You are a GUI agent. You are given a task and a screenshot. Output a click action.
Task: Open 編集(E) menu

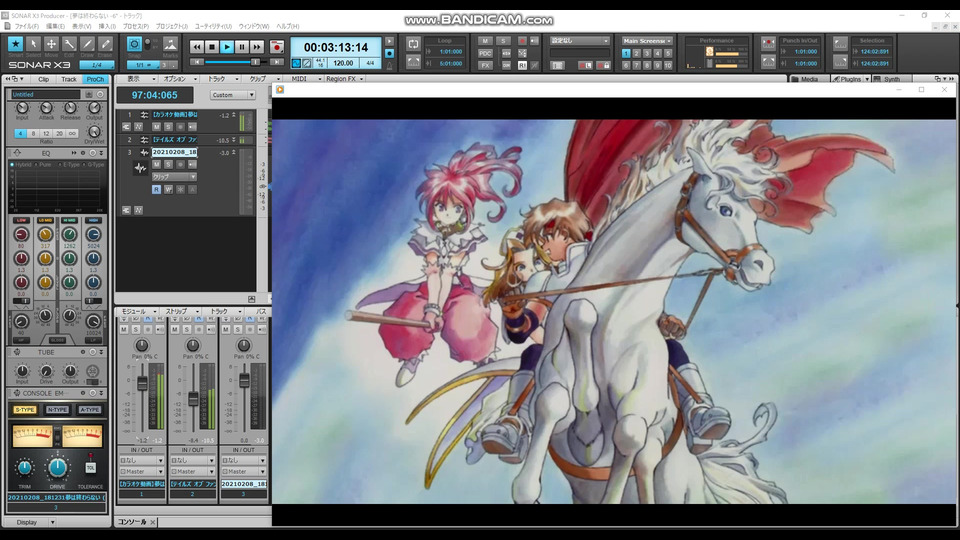55,26
